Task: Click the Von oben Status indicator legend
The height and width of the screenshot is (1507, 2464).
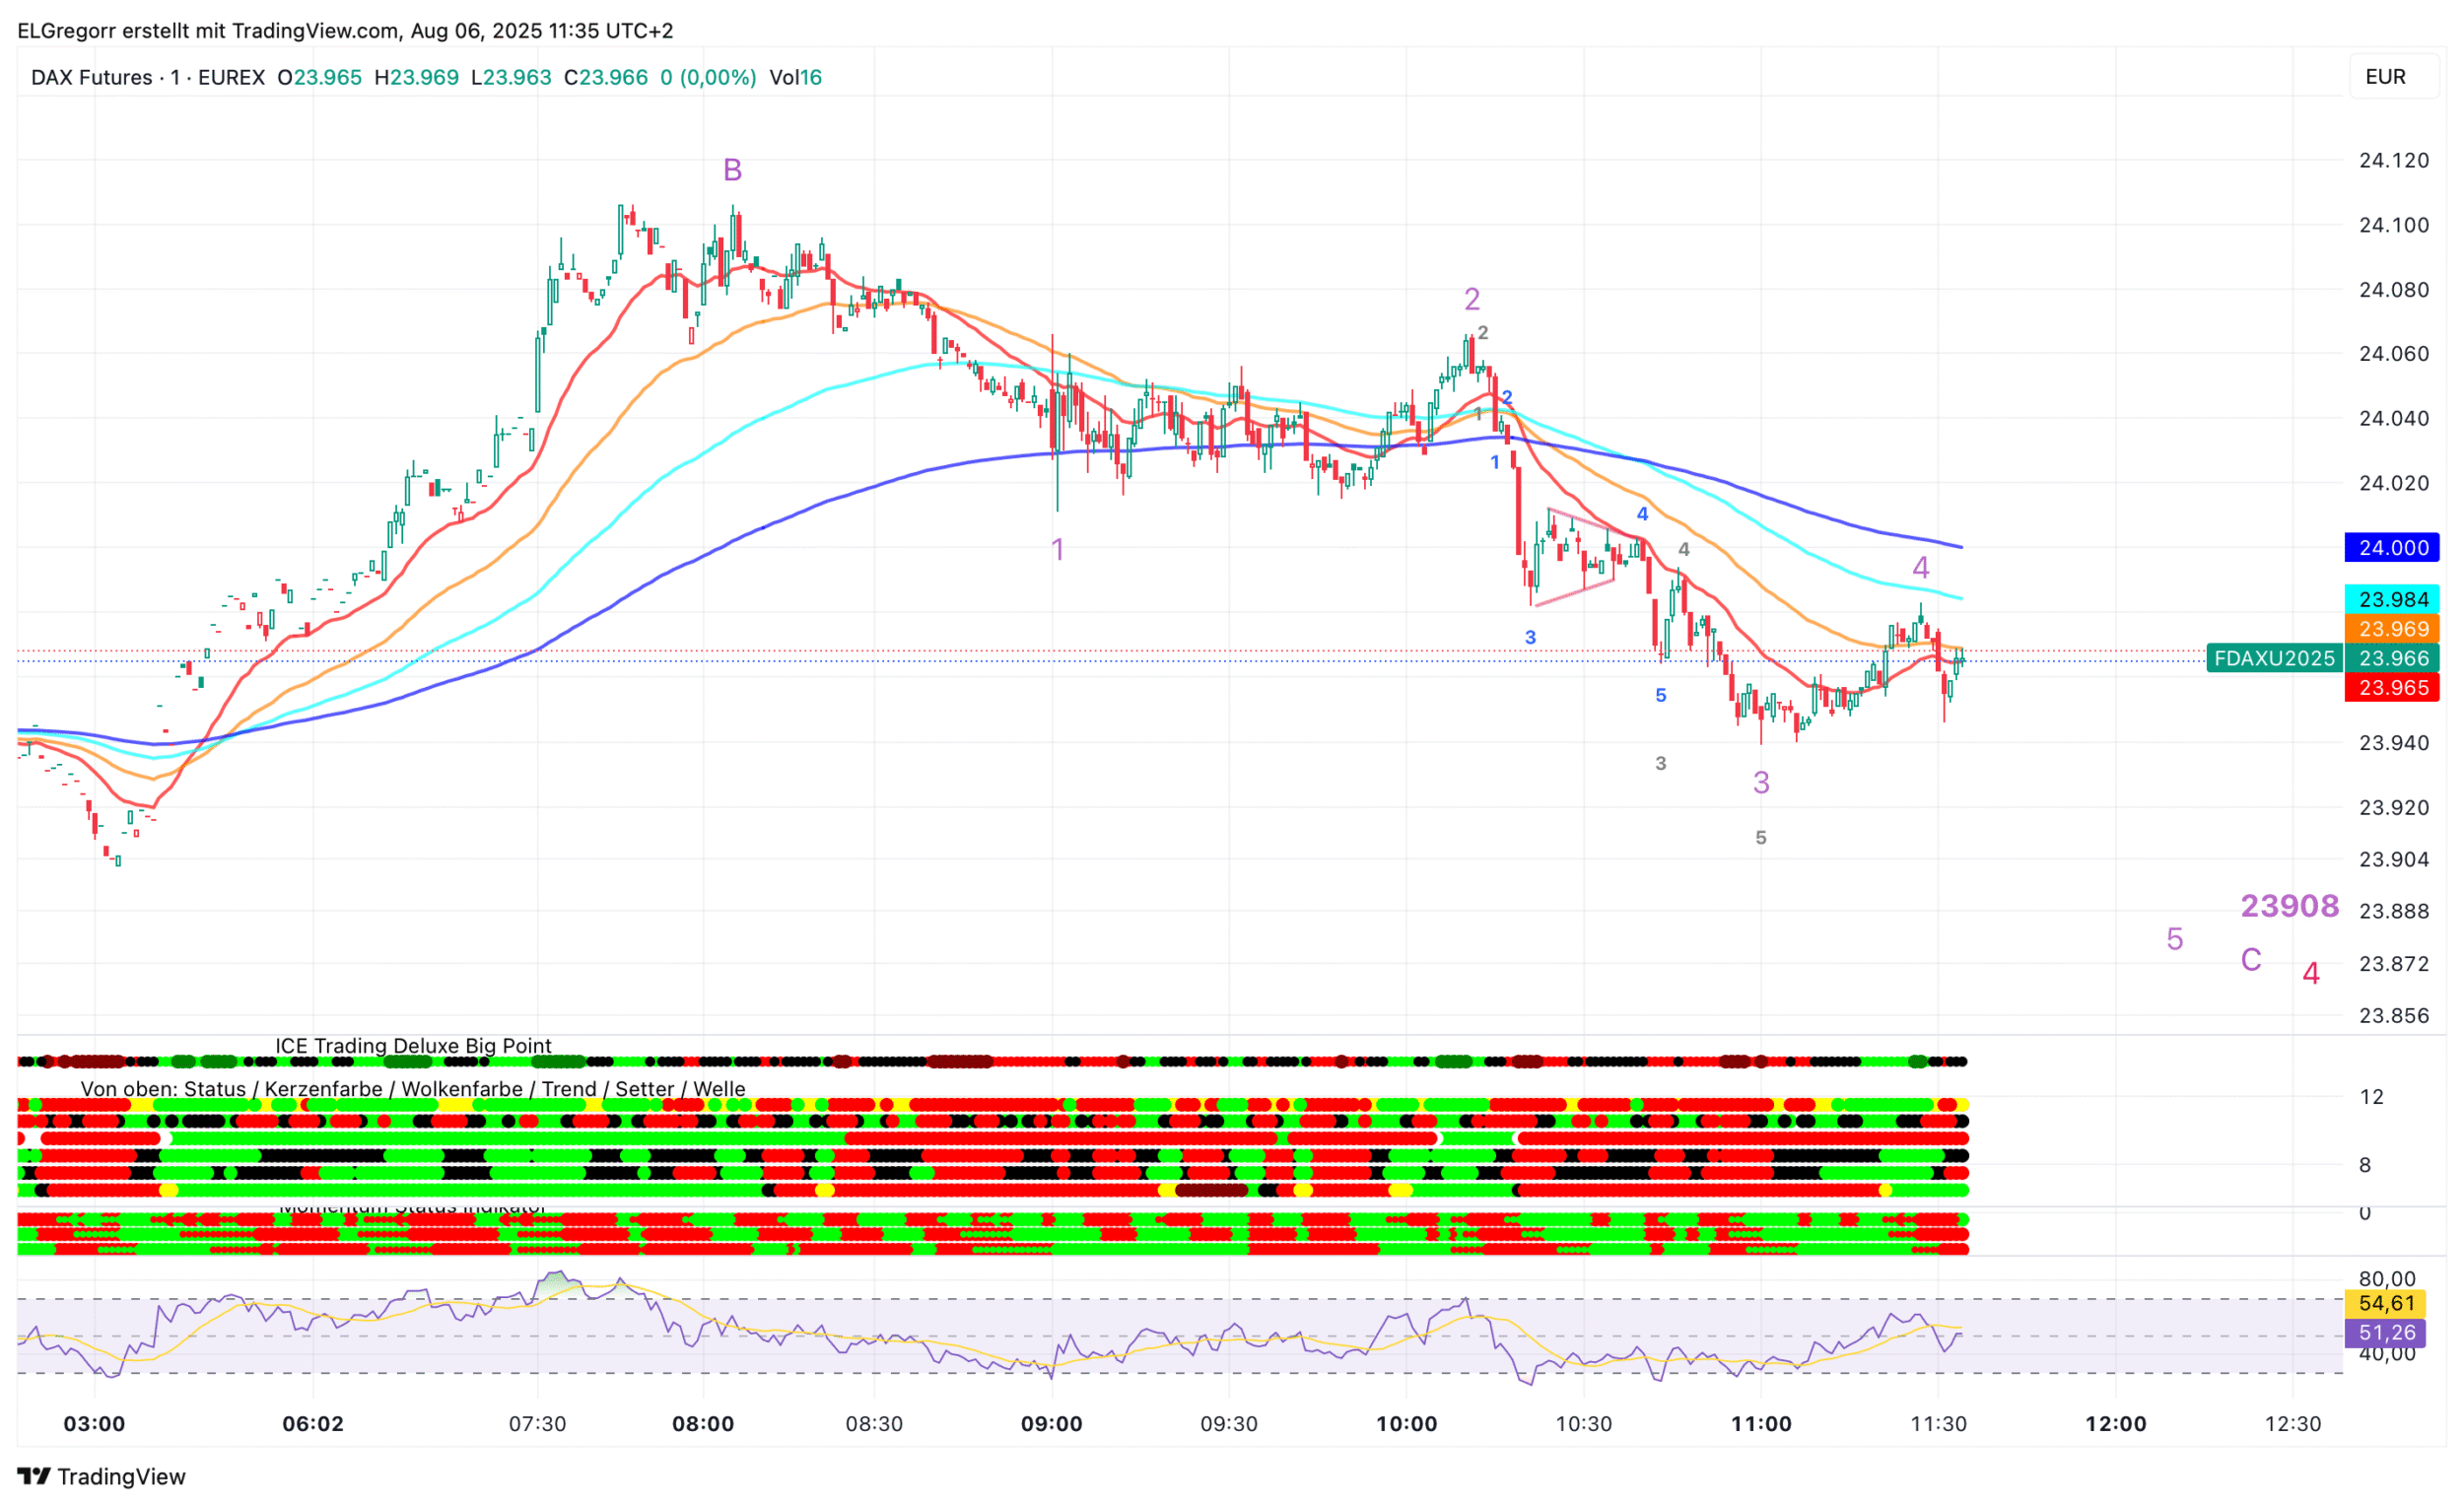Action: [413, 1089]
